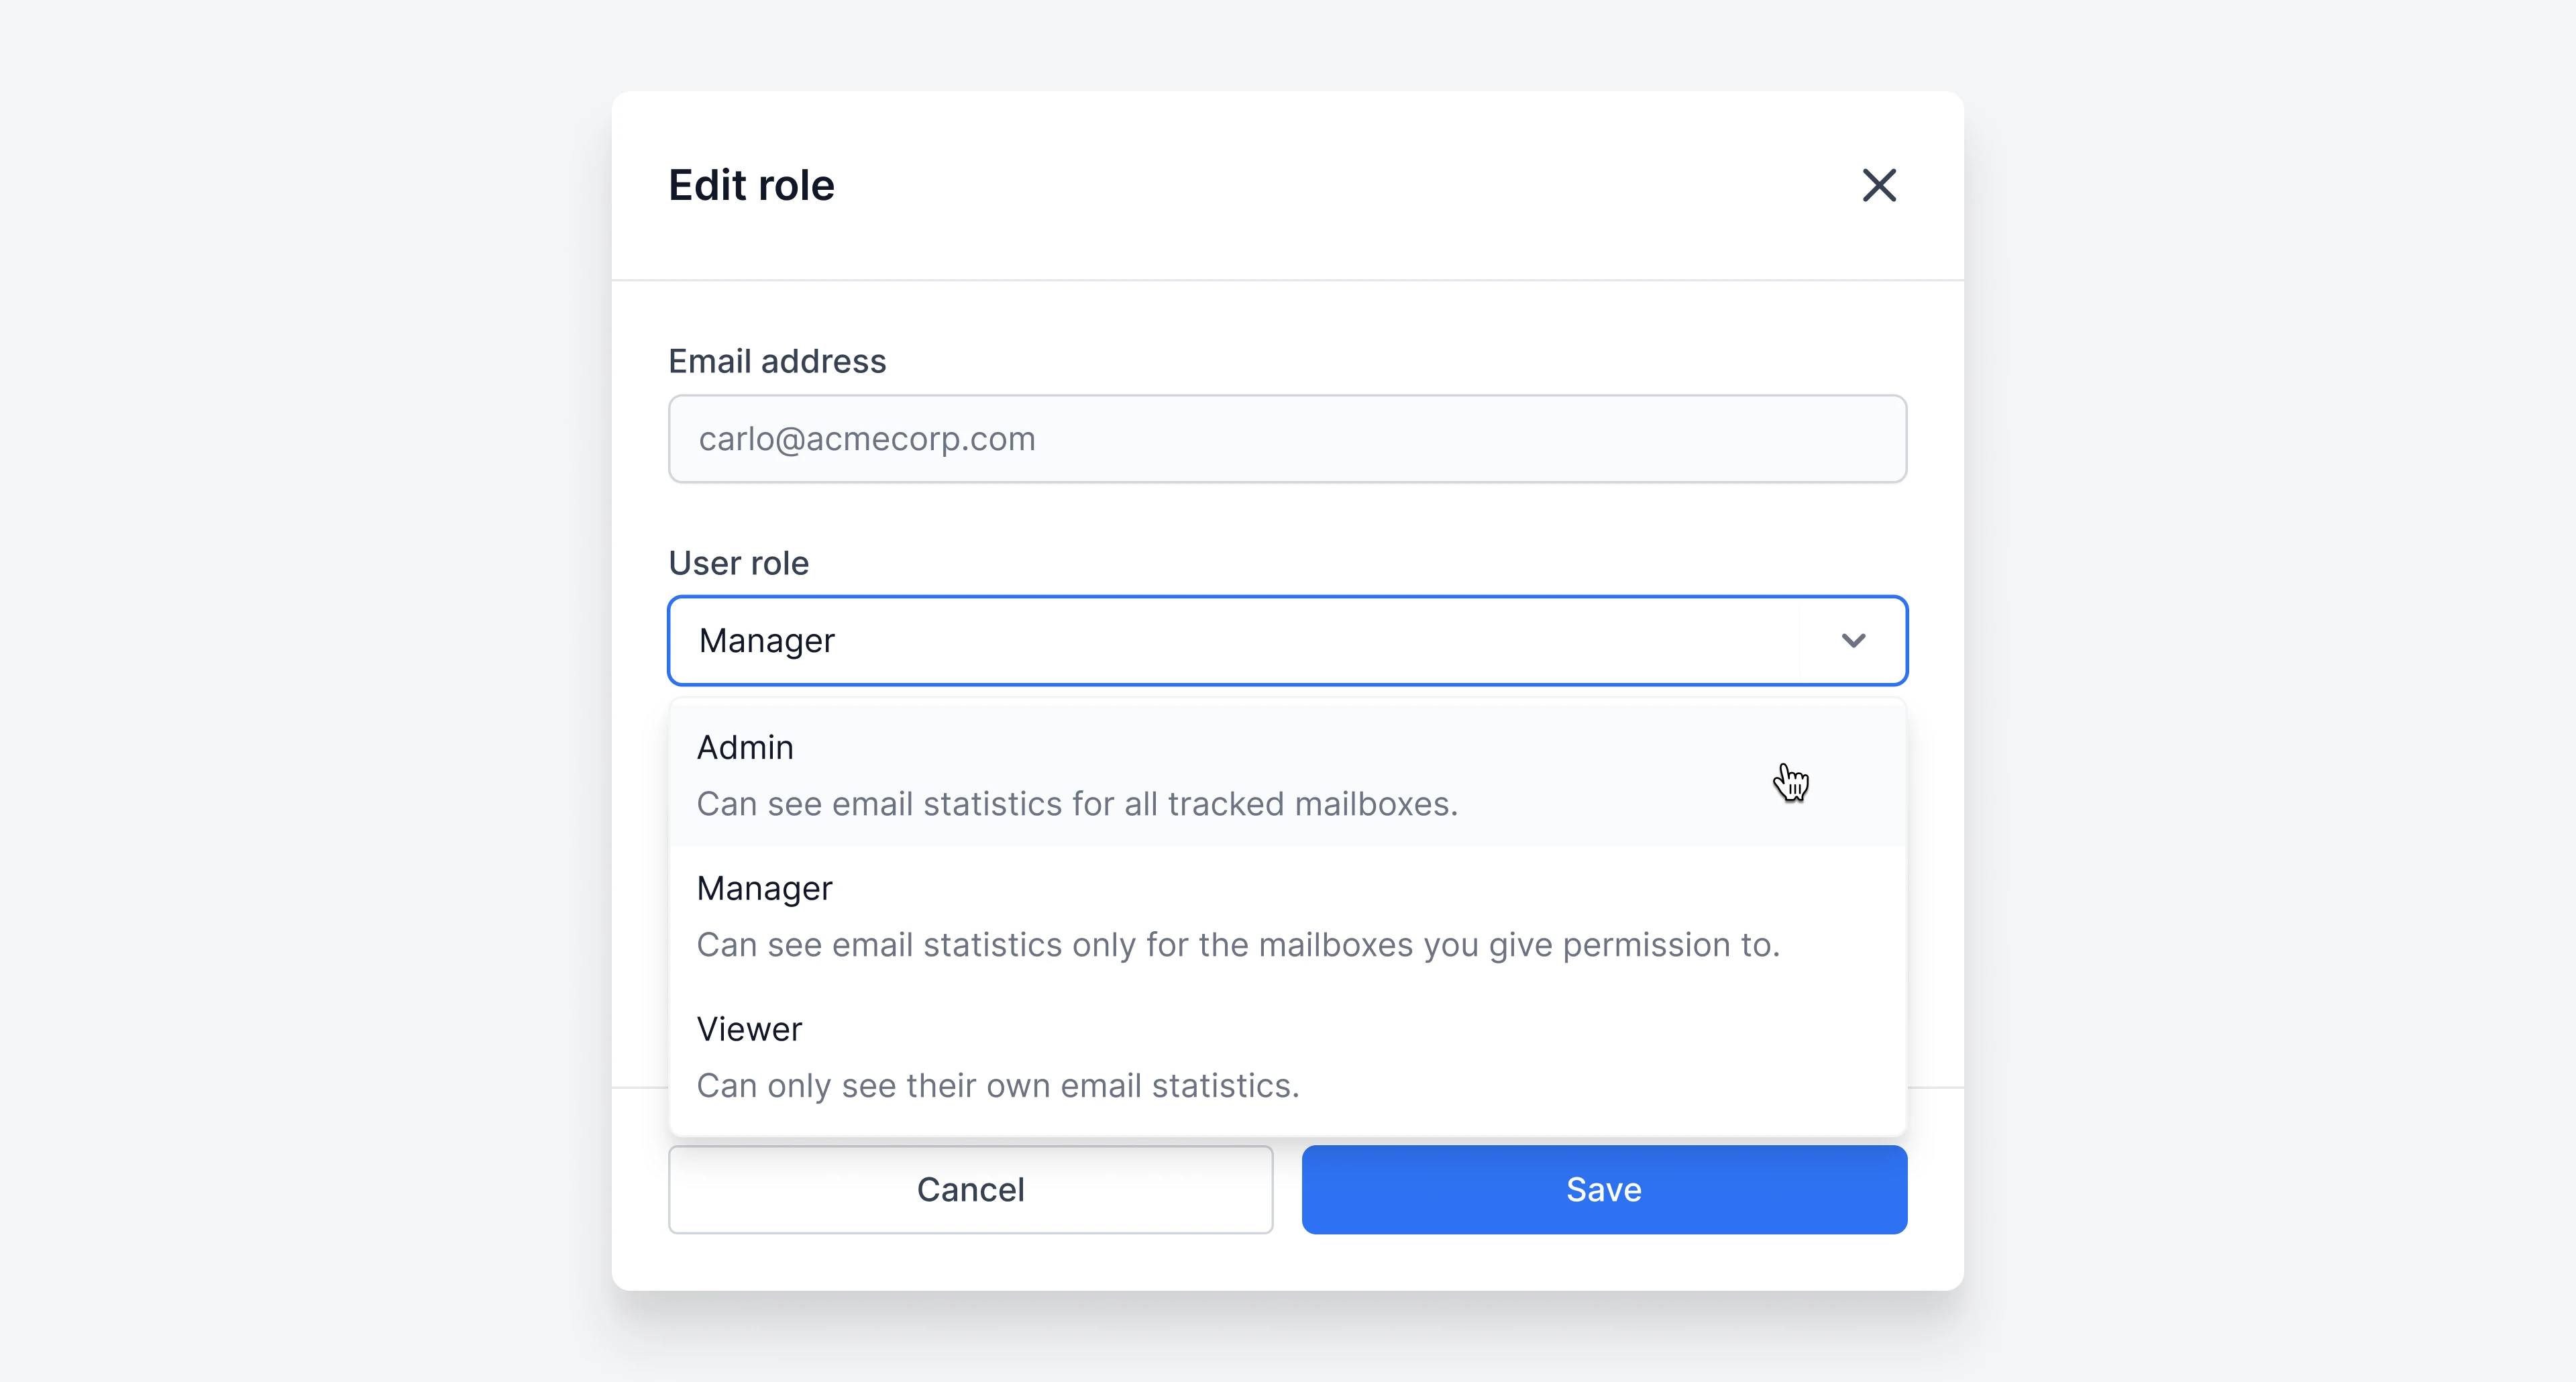2576x1382 pixels.
Task: Click the Viewer option title text
Action: pos(749,1029)
